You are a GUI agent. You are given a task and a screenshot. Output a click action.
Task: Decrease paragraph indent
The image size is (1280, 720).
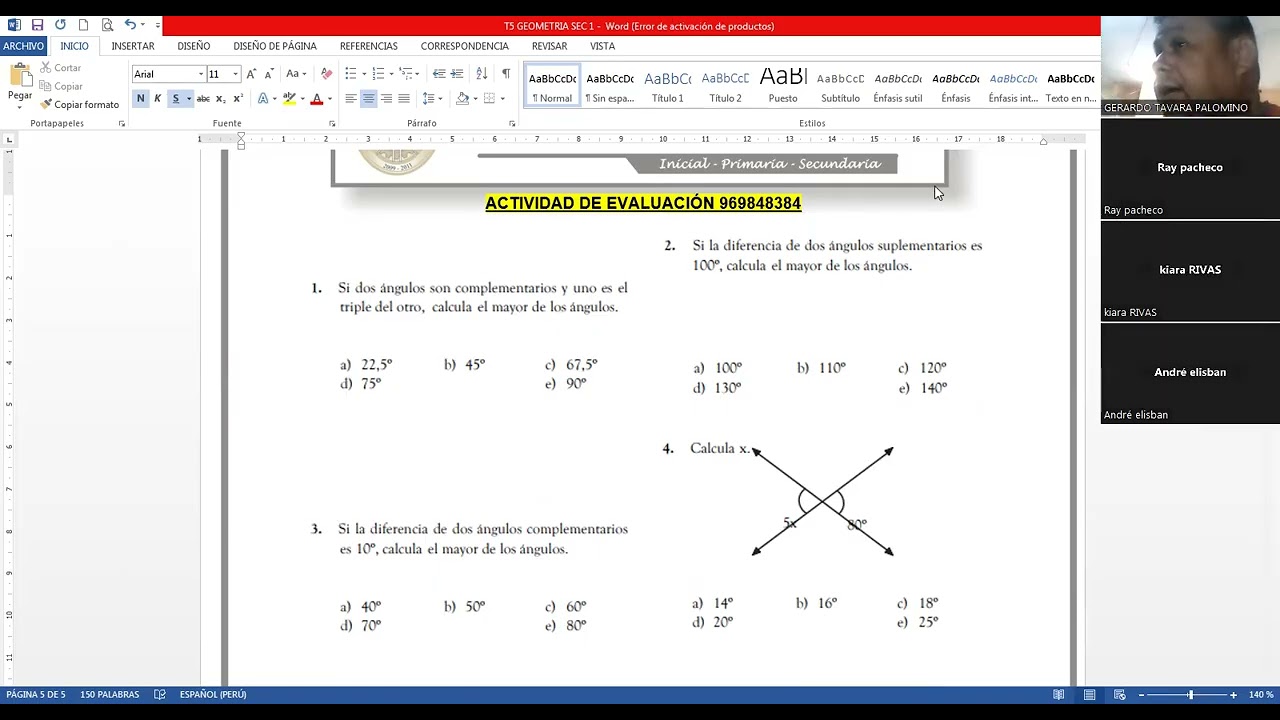click(x=439, y=74)
